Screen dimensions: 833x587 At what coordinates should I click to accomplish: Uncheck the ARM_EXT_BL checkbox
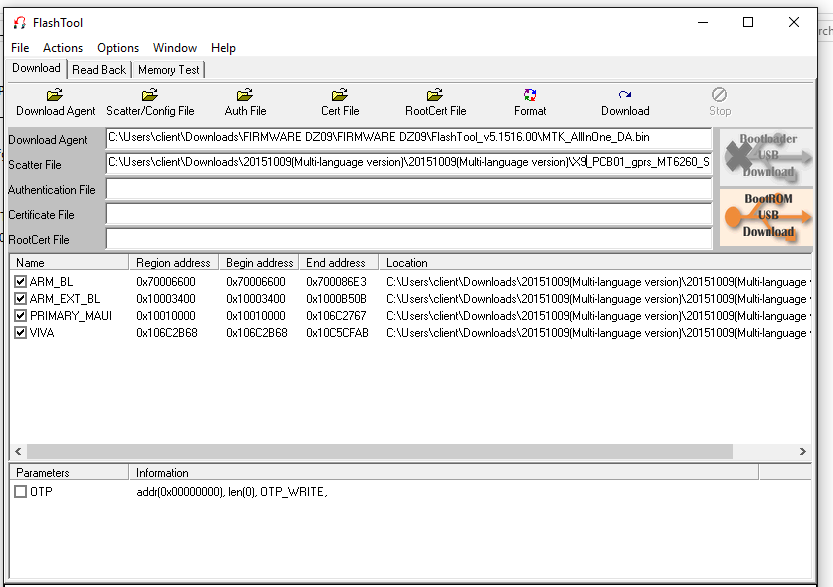coord(21,299)
